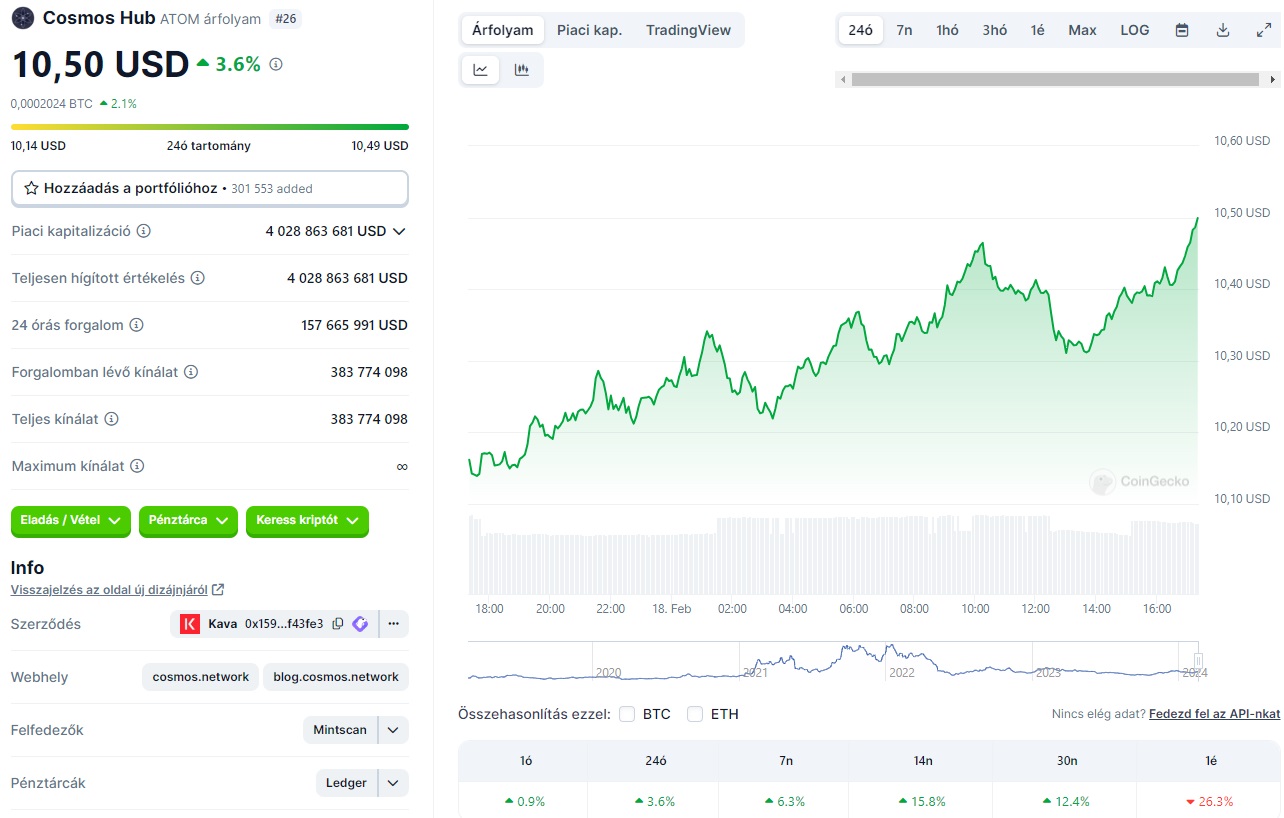Click the 1é performance value 26.3%
The image size is (1284, 818).
1209,801
